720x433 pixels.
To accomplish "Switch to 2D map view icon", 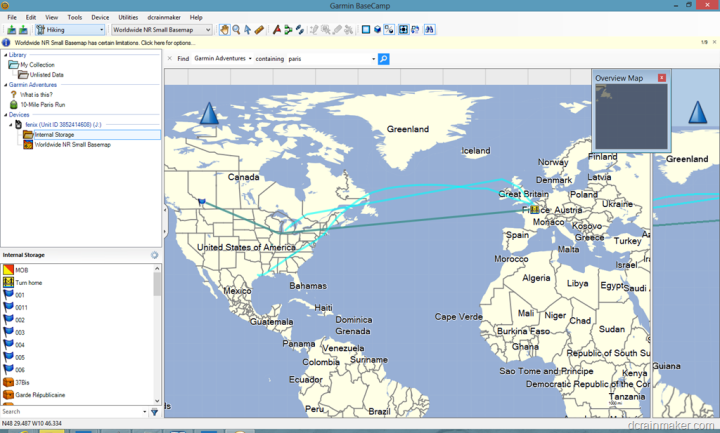I will point(366,30).
